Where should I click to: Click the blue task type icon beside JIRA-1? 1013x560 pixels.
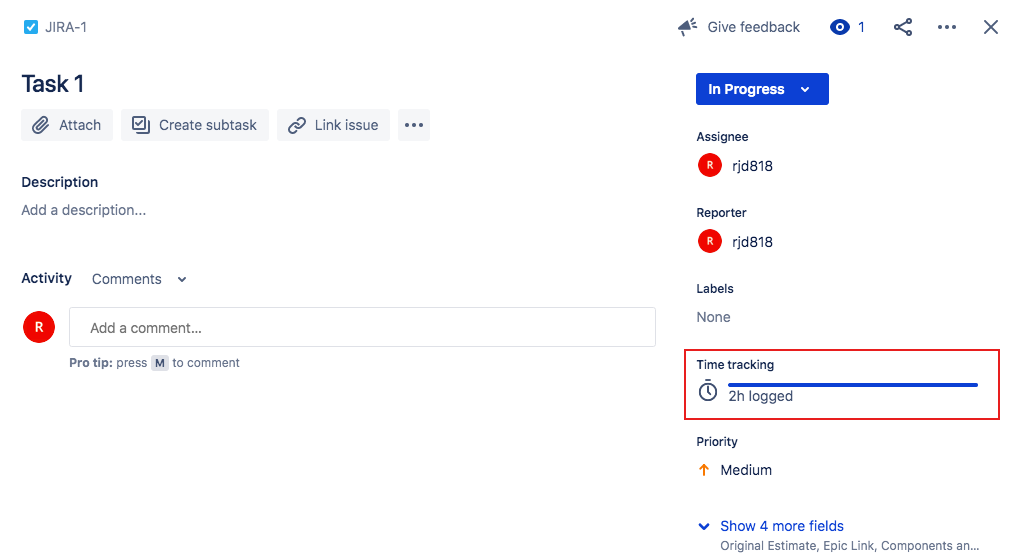[30, 27]
